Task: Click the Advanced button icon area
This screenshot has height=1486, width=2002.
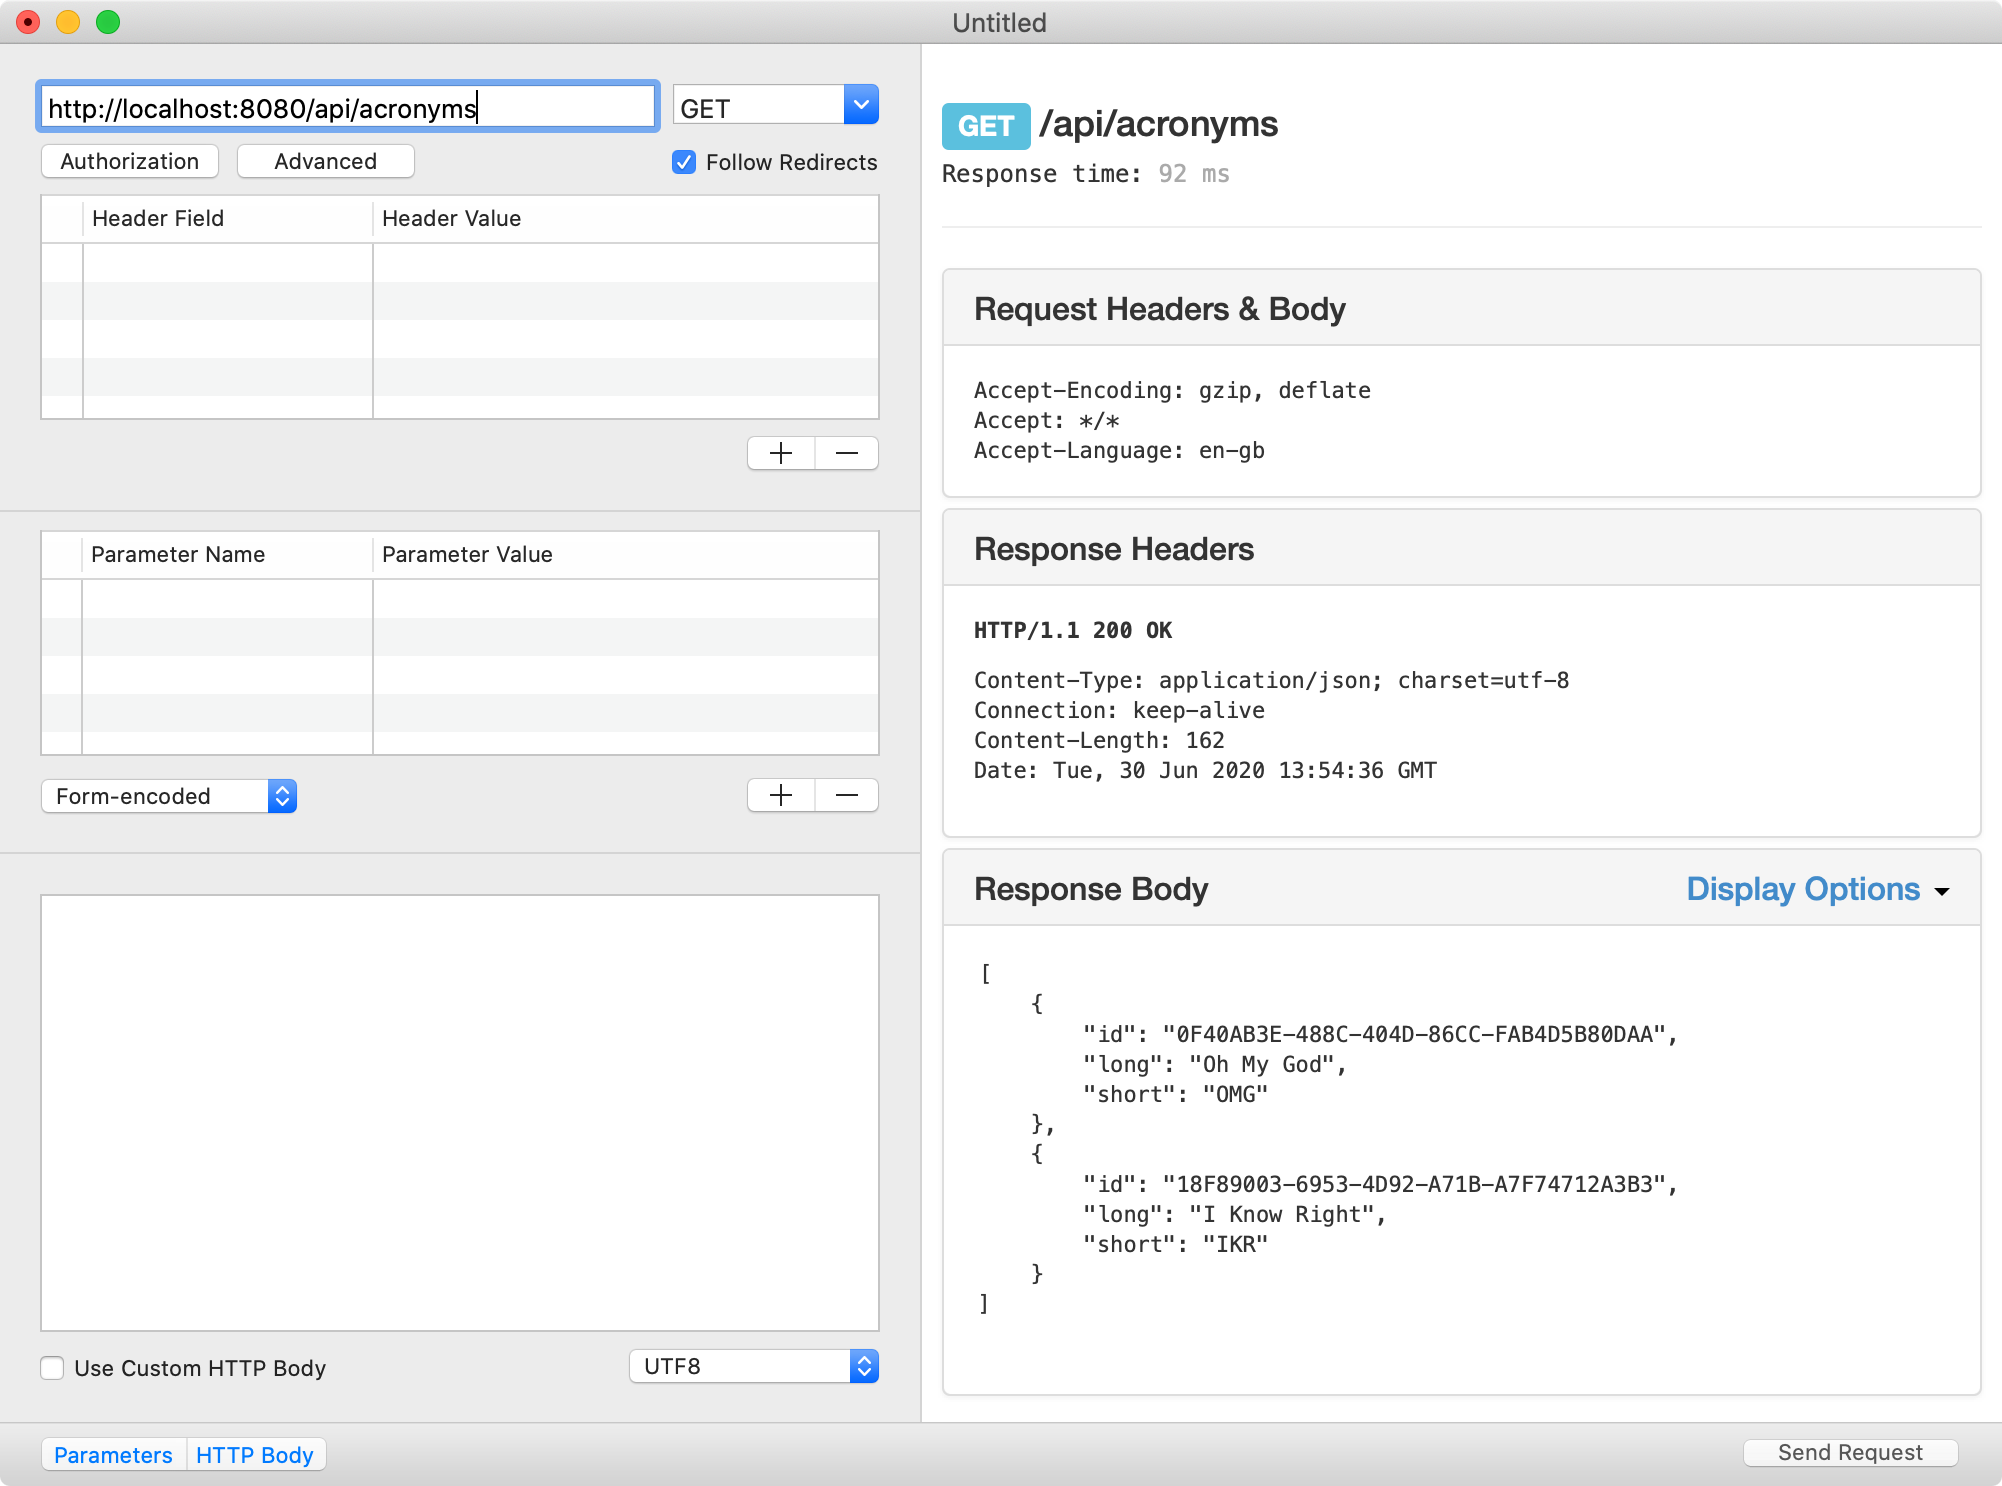Action: (326, 161)
